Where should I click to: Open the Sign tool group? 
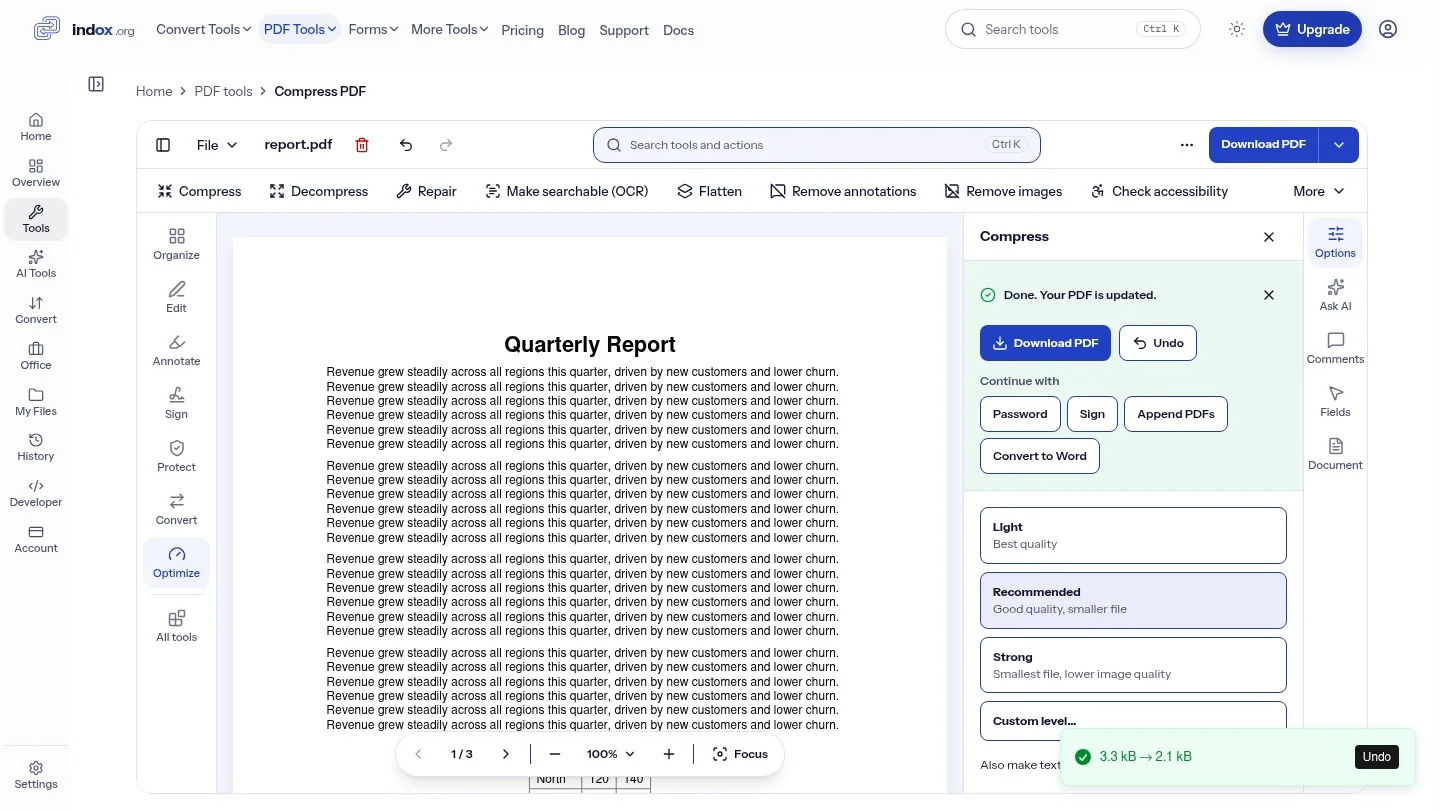(x=177, y=403)
